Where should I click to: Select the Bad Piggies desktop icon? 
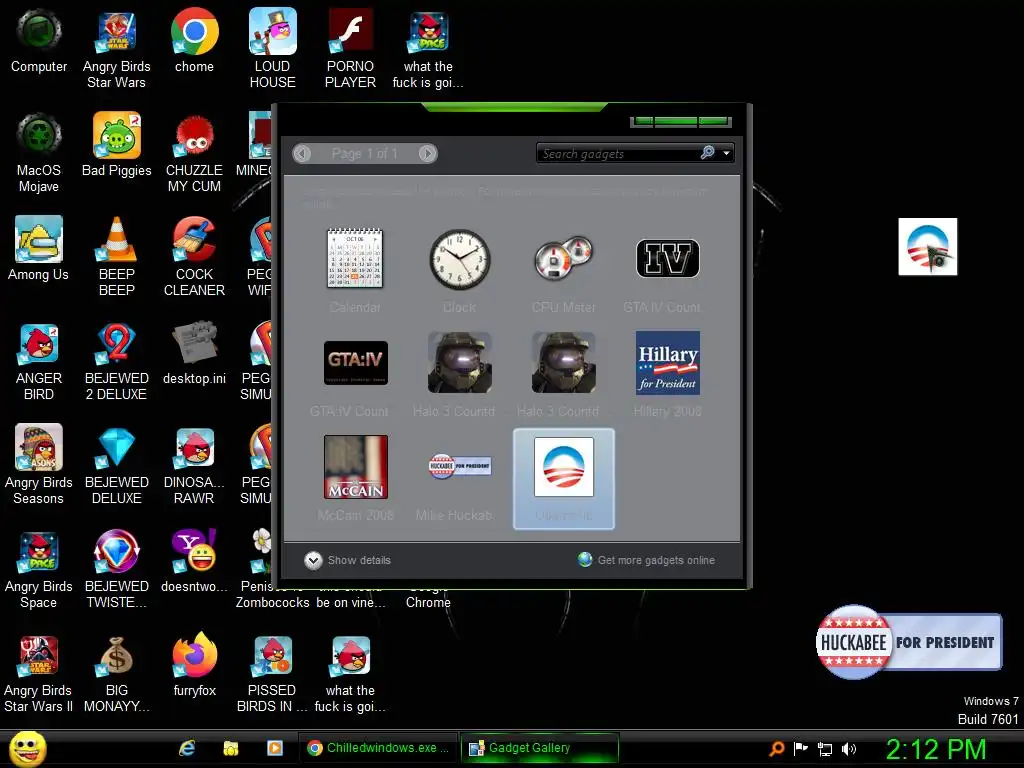[x=116, y=145]
